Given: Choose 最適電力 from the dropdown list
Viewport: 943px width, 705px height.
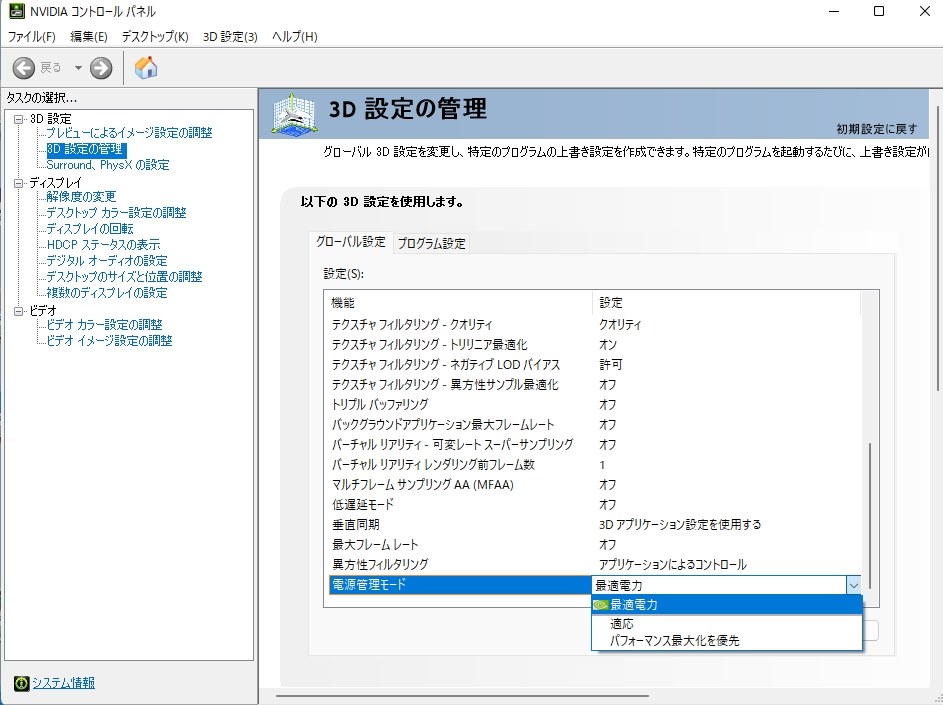Looking at the screenshot, I should pyautogui.click(x=726, y=605).
